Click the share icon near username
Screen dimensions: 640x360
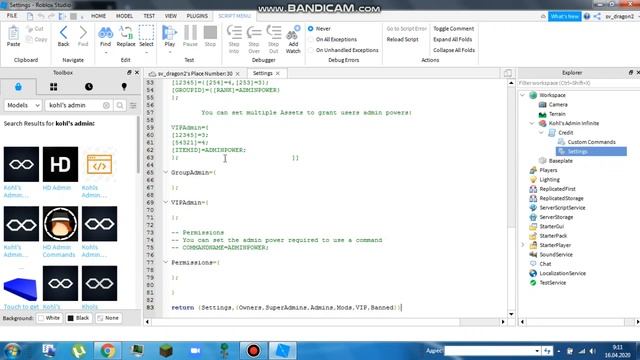pyautogui.click(x=597, y=16)
